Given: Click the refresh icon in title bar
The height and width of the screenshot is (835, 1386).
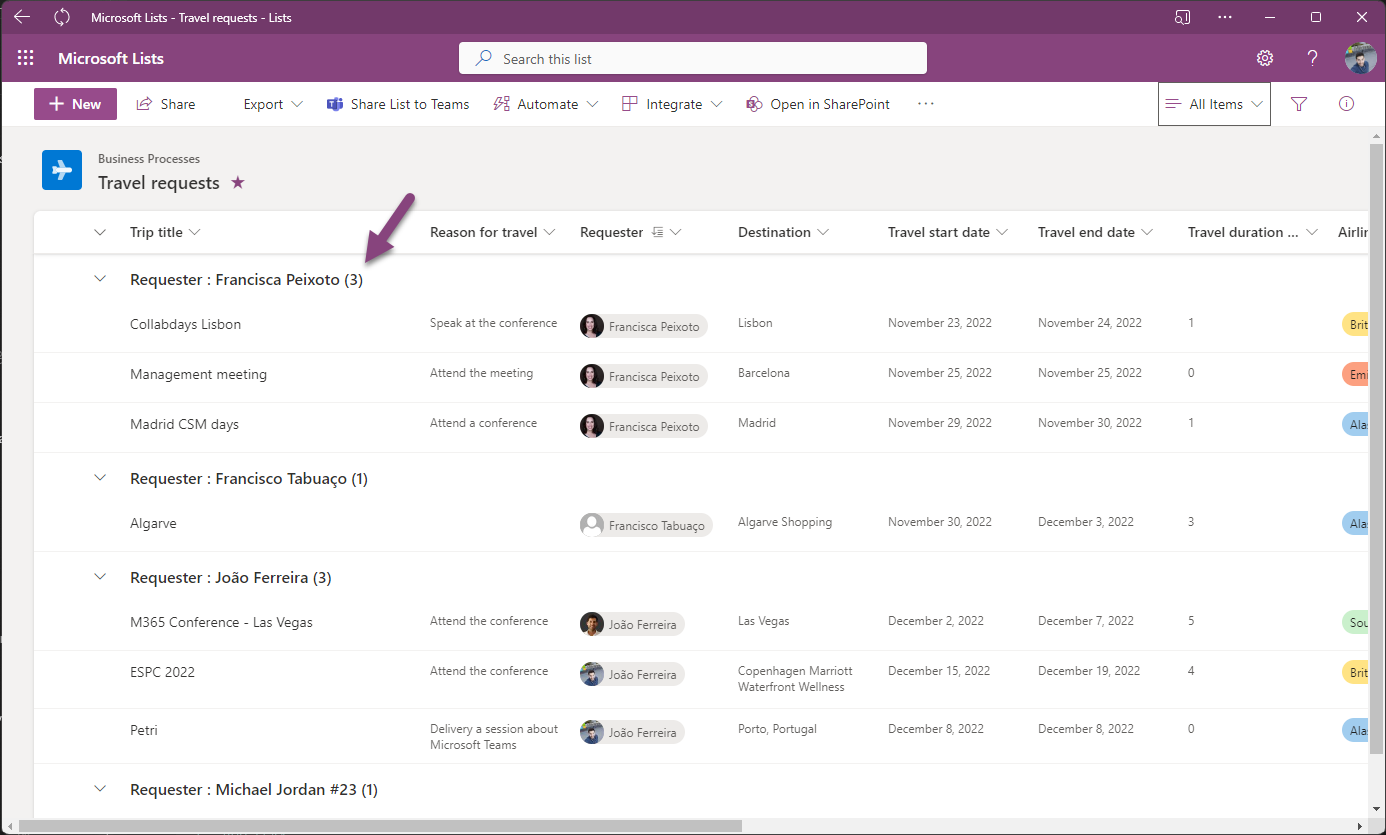Looking at the screenshot, I should pyautogui.click(x=62, y=17).
